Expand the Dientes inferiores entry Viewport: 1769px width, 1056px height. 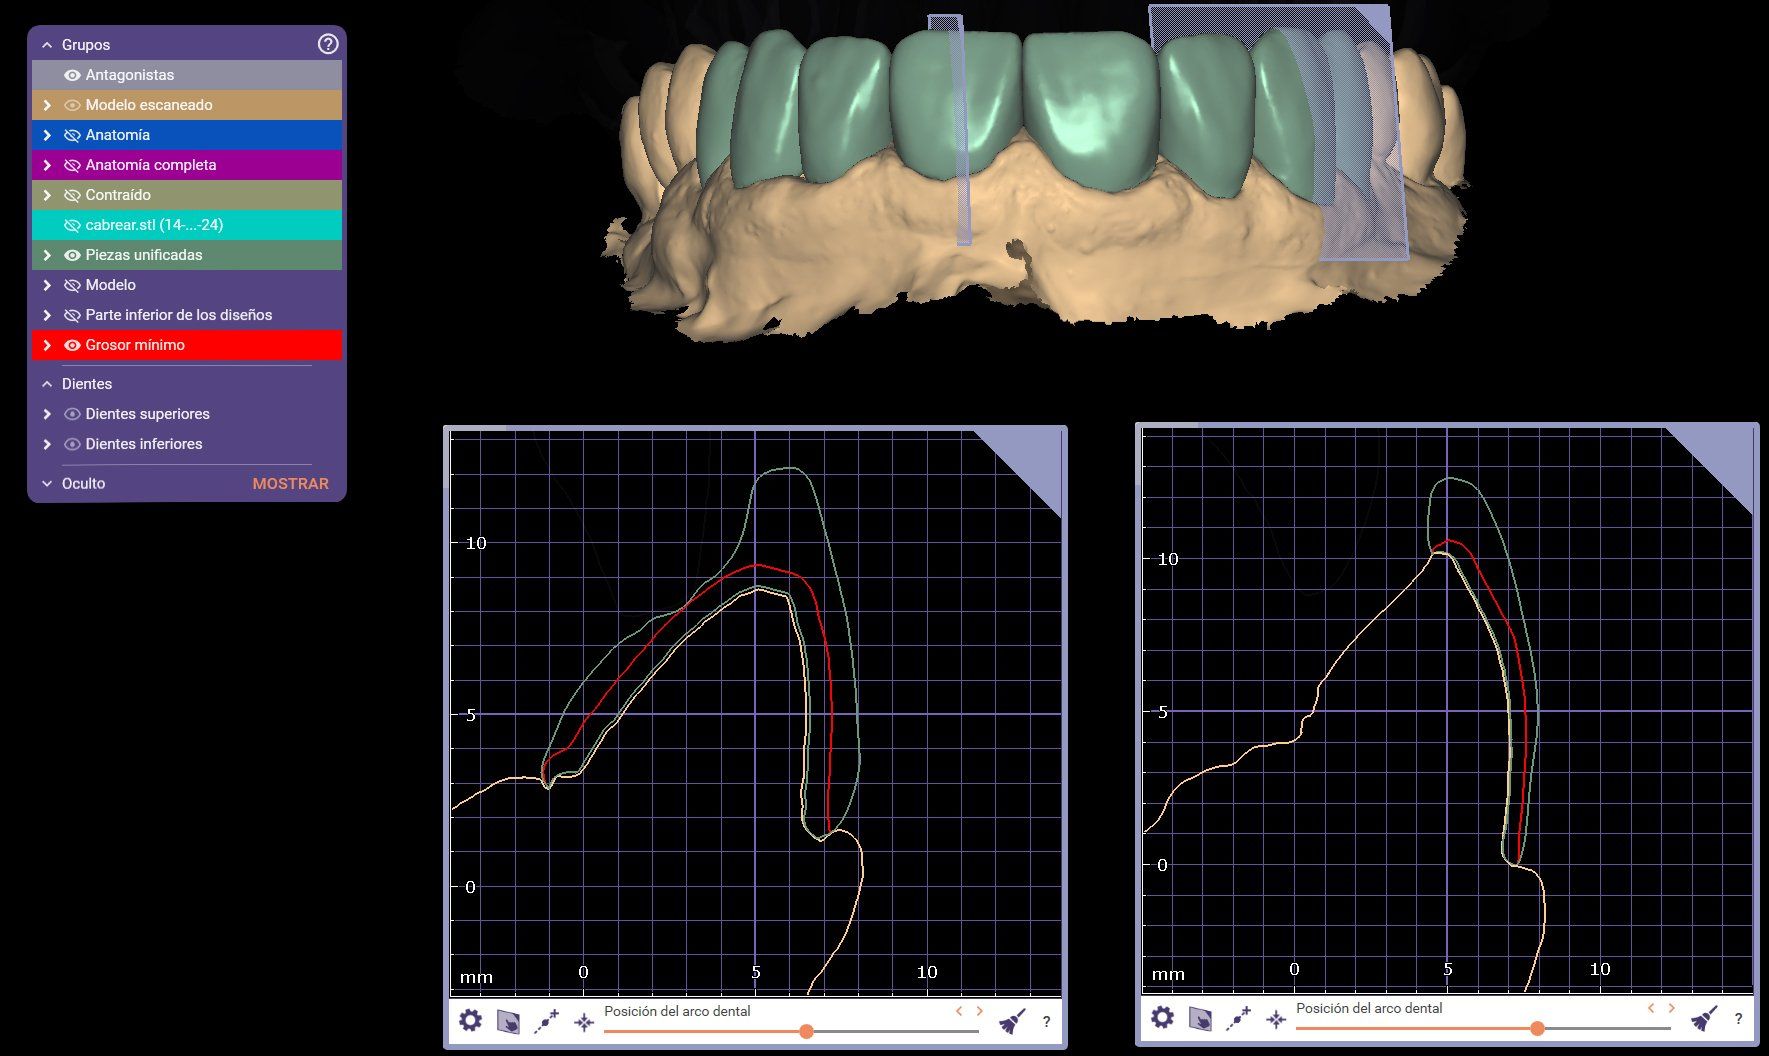click(x=47, y=444)
